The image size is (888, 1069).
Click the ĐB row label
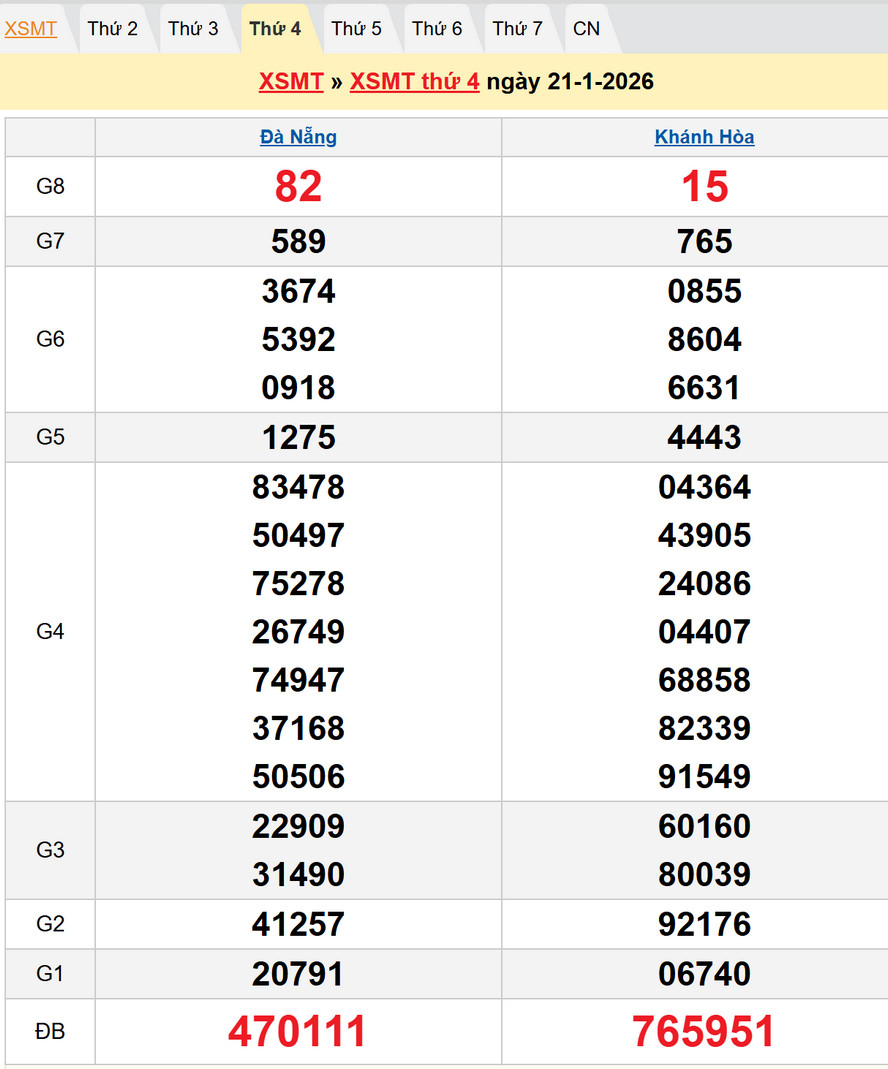(50, 1031)
